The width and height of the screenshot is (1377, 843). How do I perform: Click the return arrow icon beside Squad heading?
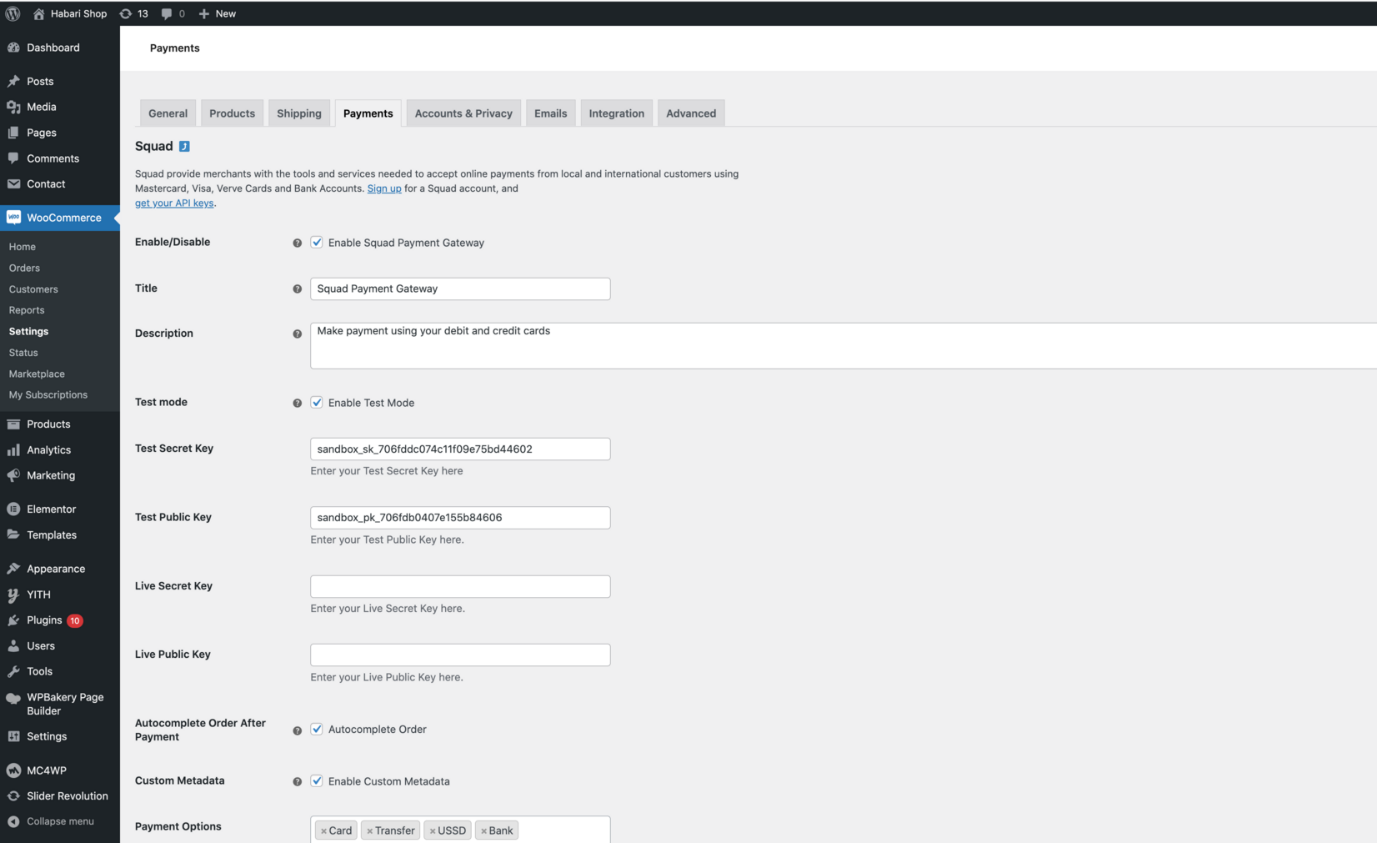click(x=184, y=147)
